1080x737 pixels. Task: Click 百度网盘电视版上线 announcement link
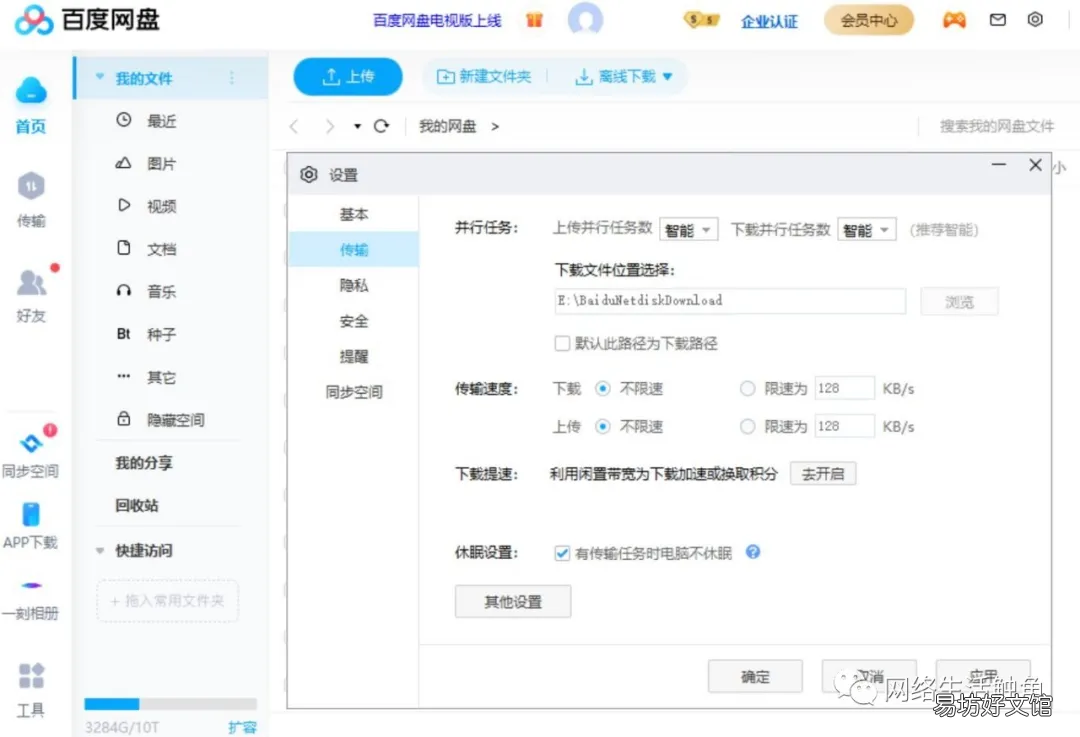click(x=437, y=21)
